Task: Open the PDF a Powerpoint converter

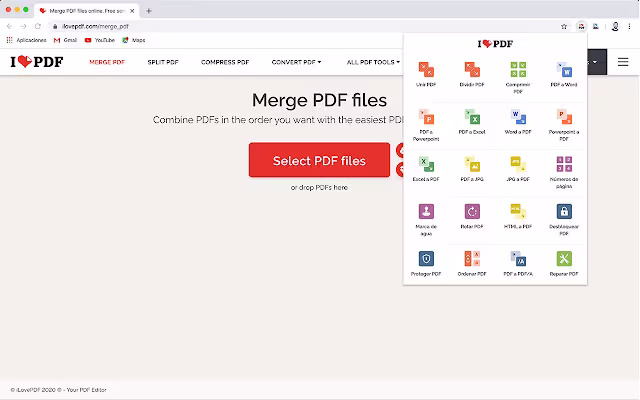Action: pos(426,125)
